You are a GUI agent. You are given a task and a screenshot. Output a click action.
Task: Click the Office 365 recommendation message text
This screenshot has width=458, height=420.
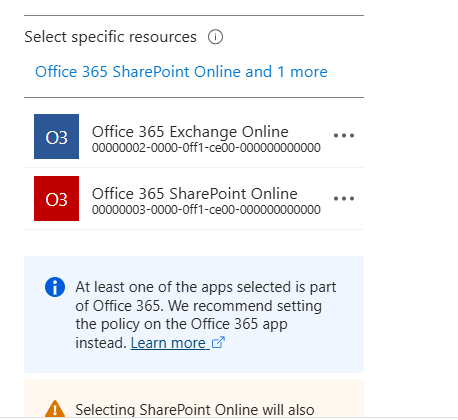pyautogui.click(x=206, y=315)
